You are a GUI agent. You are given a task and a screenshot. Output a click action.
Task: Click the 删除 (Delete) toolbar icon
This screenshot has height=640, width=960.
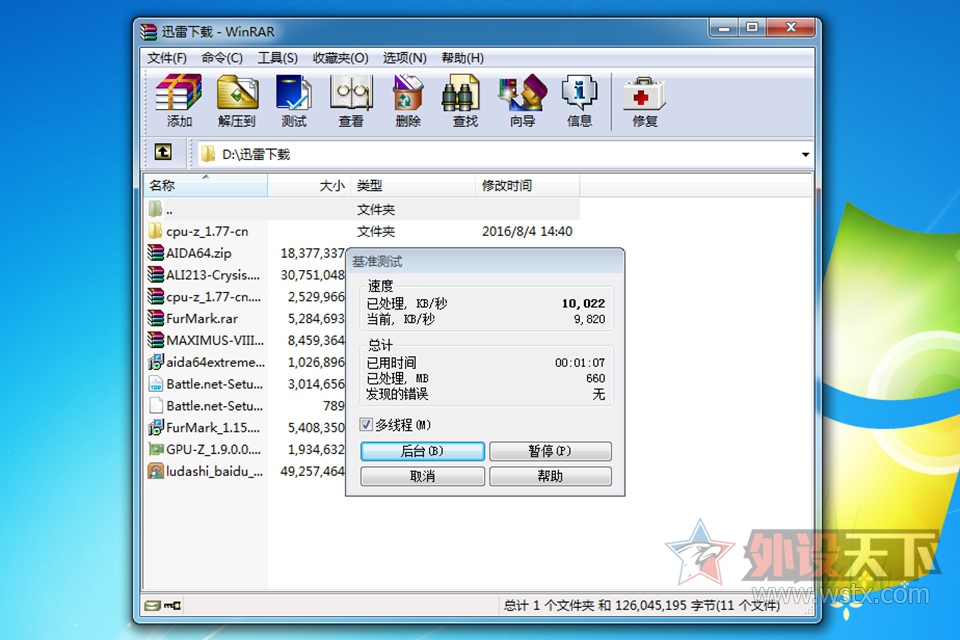408,100
